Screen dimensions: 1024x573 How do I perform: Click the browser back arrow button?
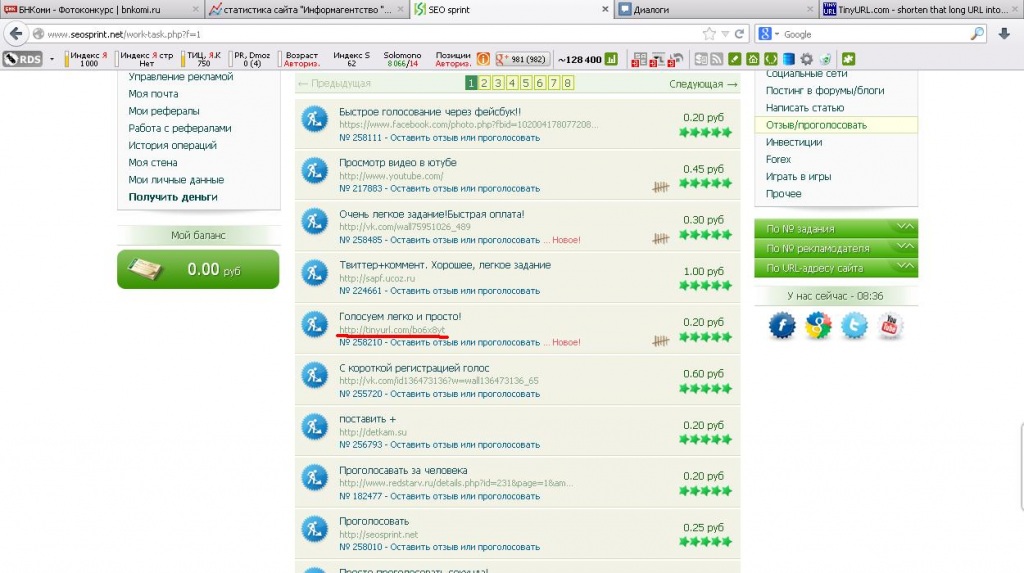[16, 34]
